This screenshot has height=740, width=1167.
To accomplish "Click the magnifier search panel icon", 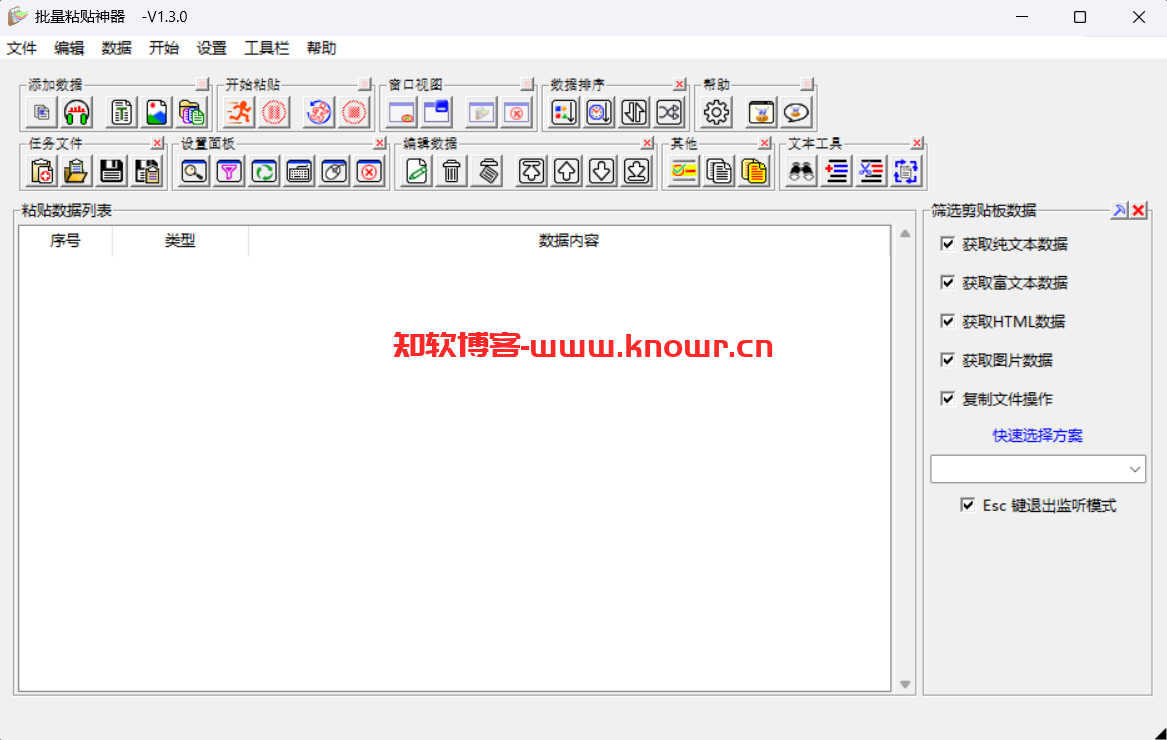I will pos(194,171).
